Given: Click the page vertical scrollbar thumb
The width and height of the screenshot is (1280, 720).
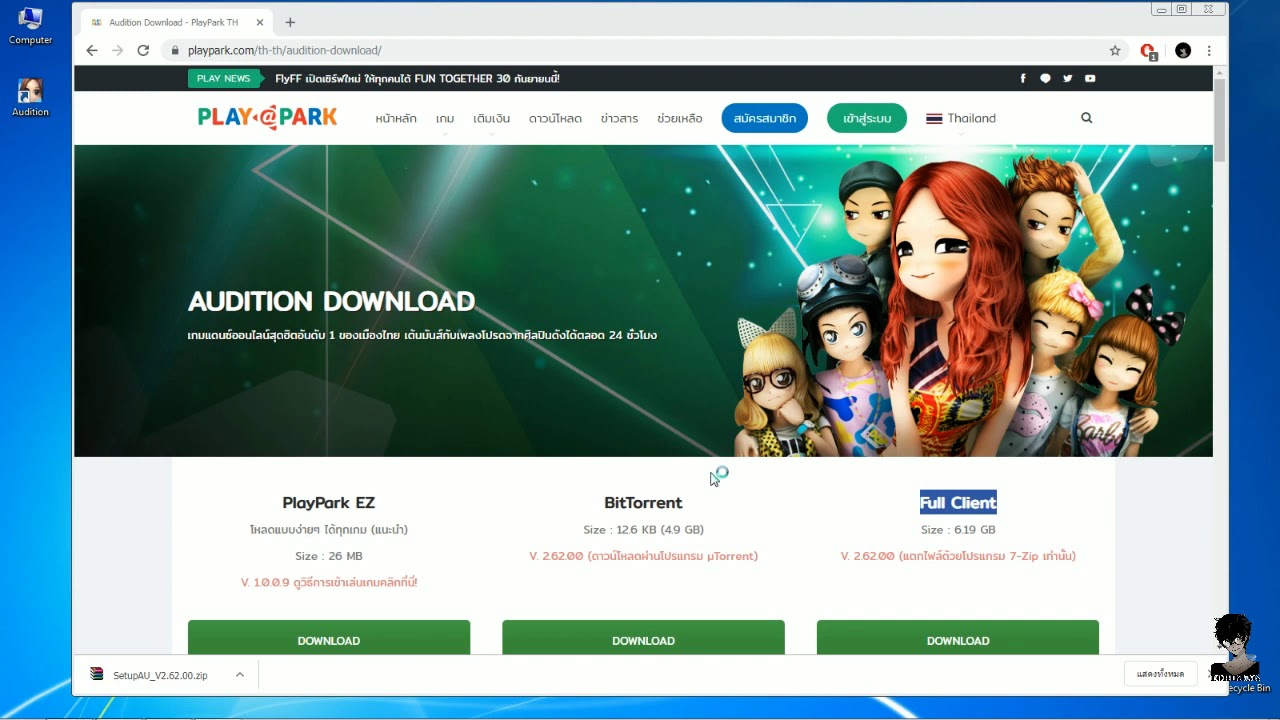Looking at the screenshot, I should [x=1219, y=120].
